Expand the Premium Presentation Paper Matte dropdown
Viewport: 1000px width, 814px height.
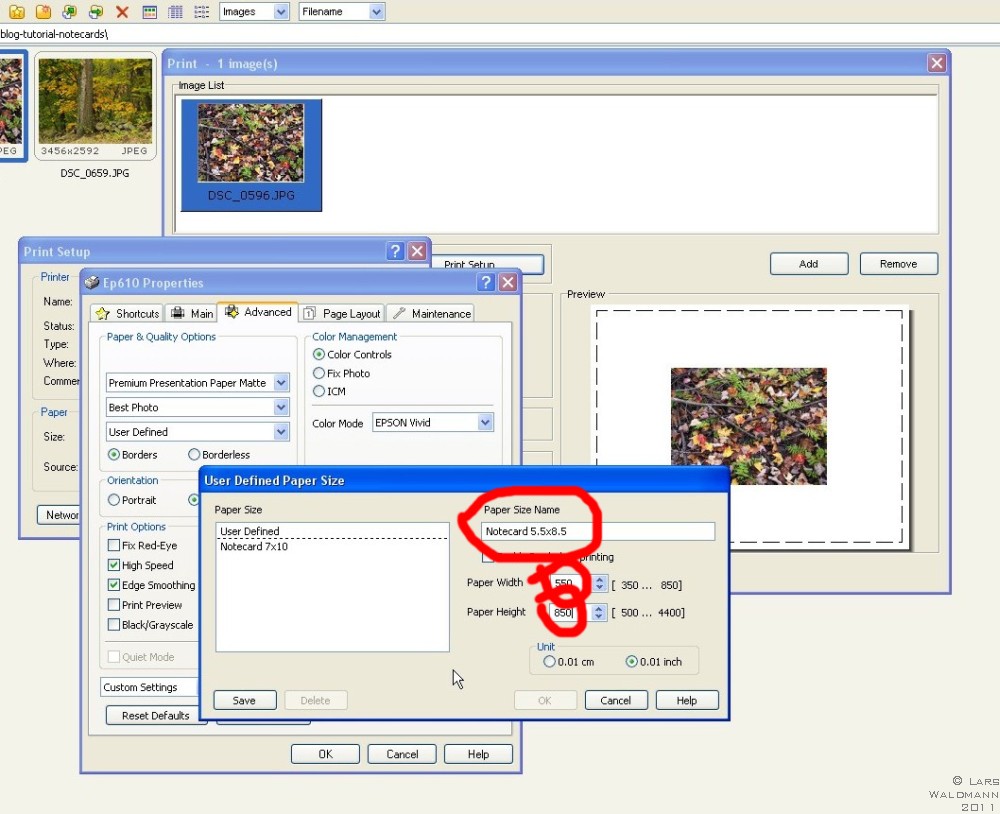281,383
